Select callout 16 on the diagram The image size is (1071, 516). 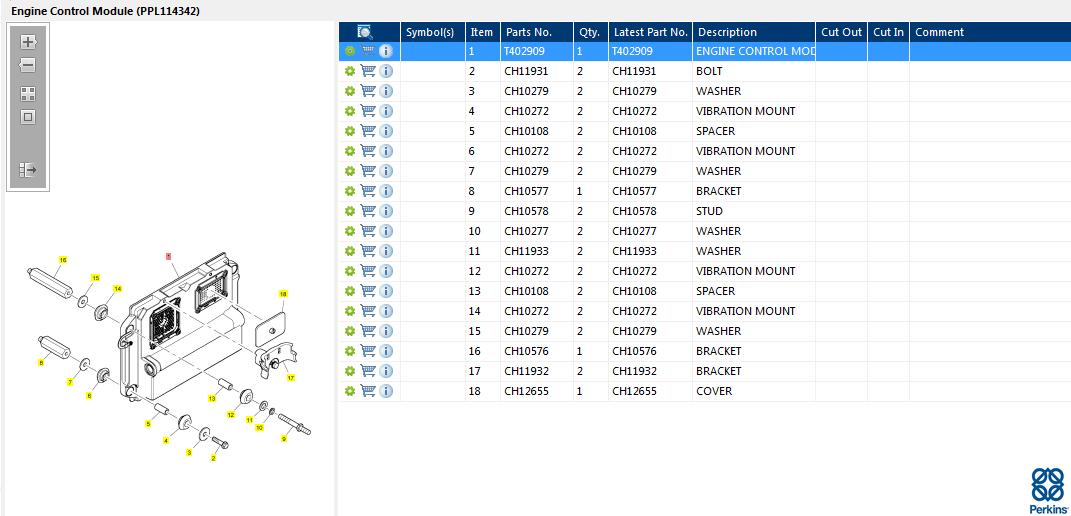click(x=63, y=260)
